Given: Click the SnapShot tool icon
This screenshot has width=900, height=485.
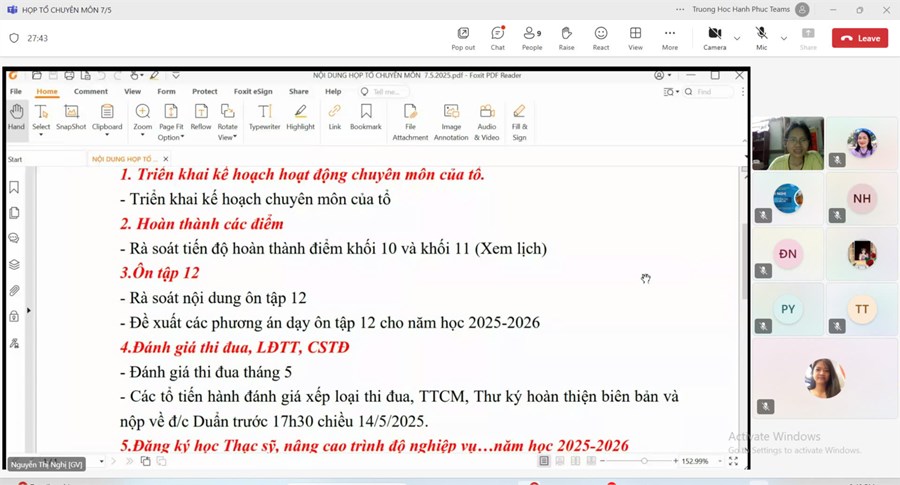Looking at the screenshot, I should (x=71, y=117).
